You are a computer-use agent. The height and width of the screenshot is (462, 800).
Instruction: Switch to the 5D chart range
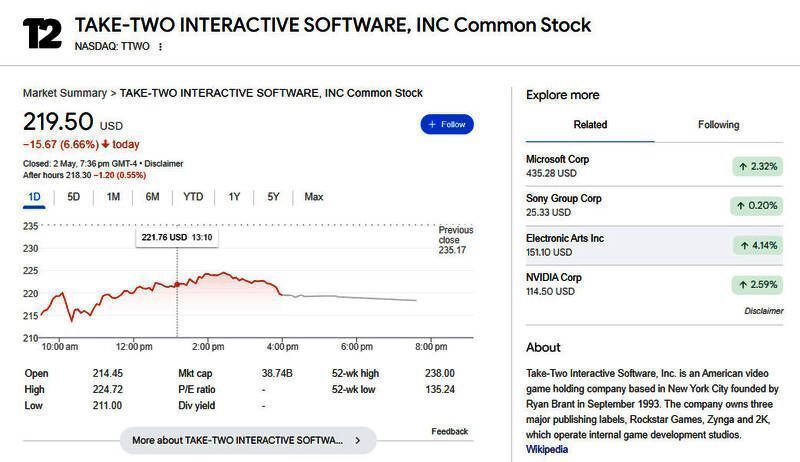tap(74, 197)
